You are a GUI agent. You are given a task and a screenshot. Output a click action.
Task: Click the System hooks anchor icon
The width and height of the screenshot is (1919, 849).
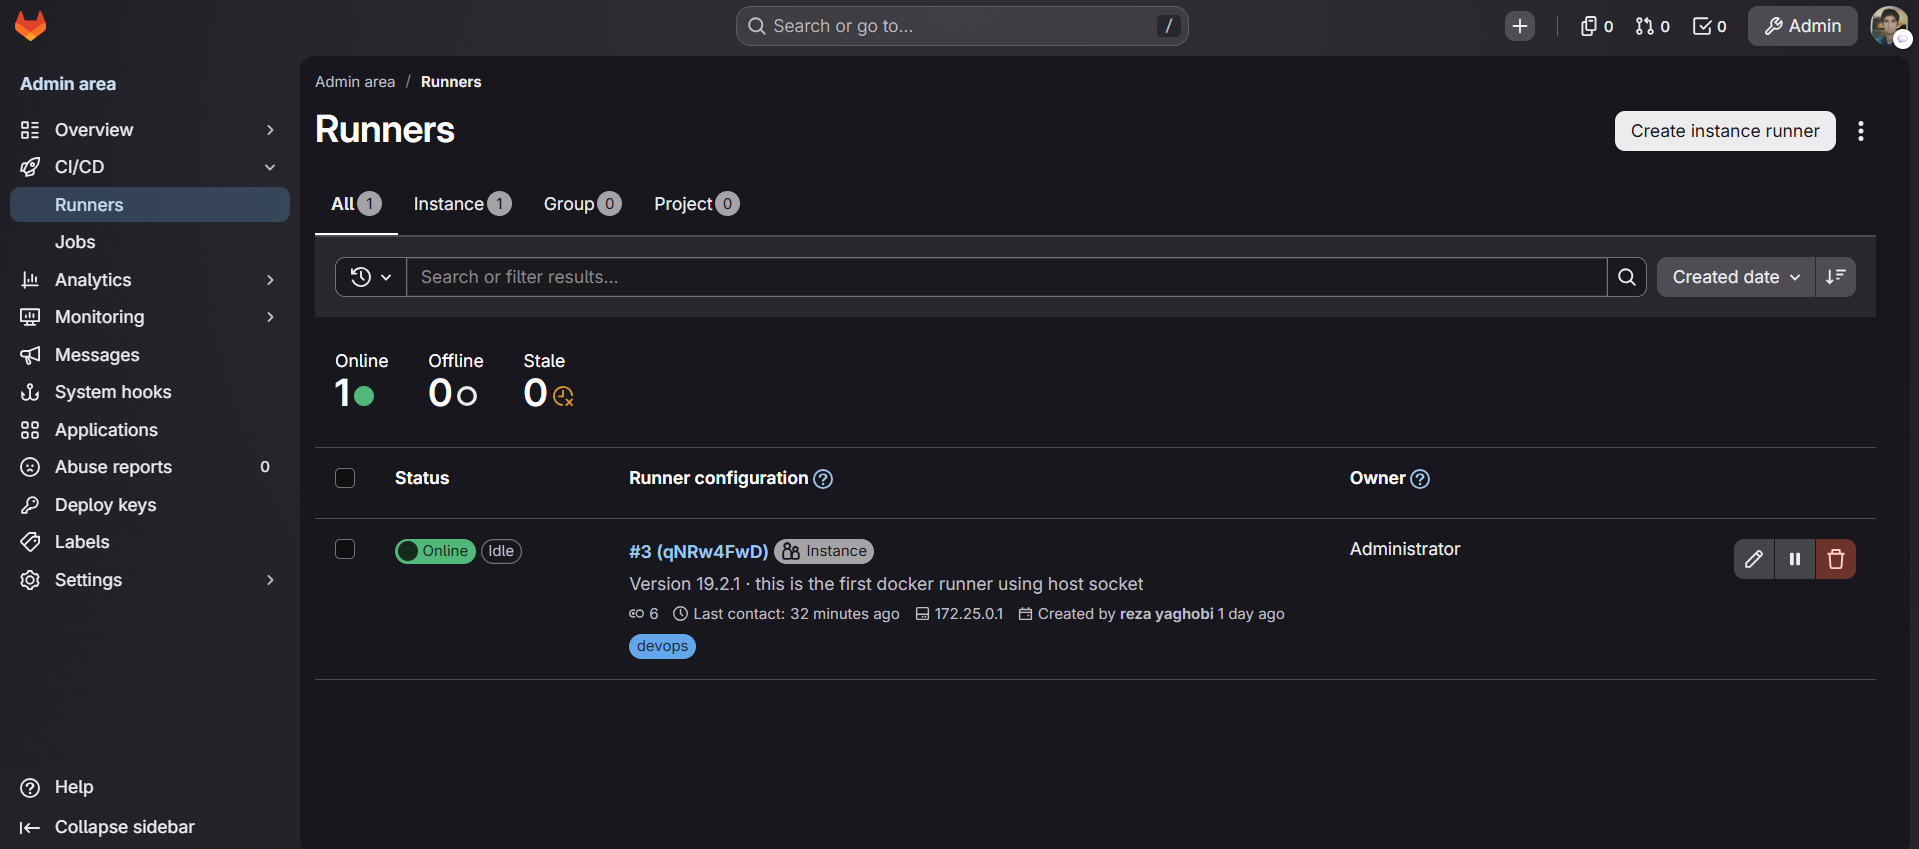30,392
